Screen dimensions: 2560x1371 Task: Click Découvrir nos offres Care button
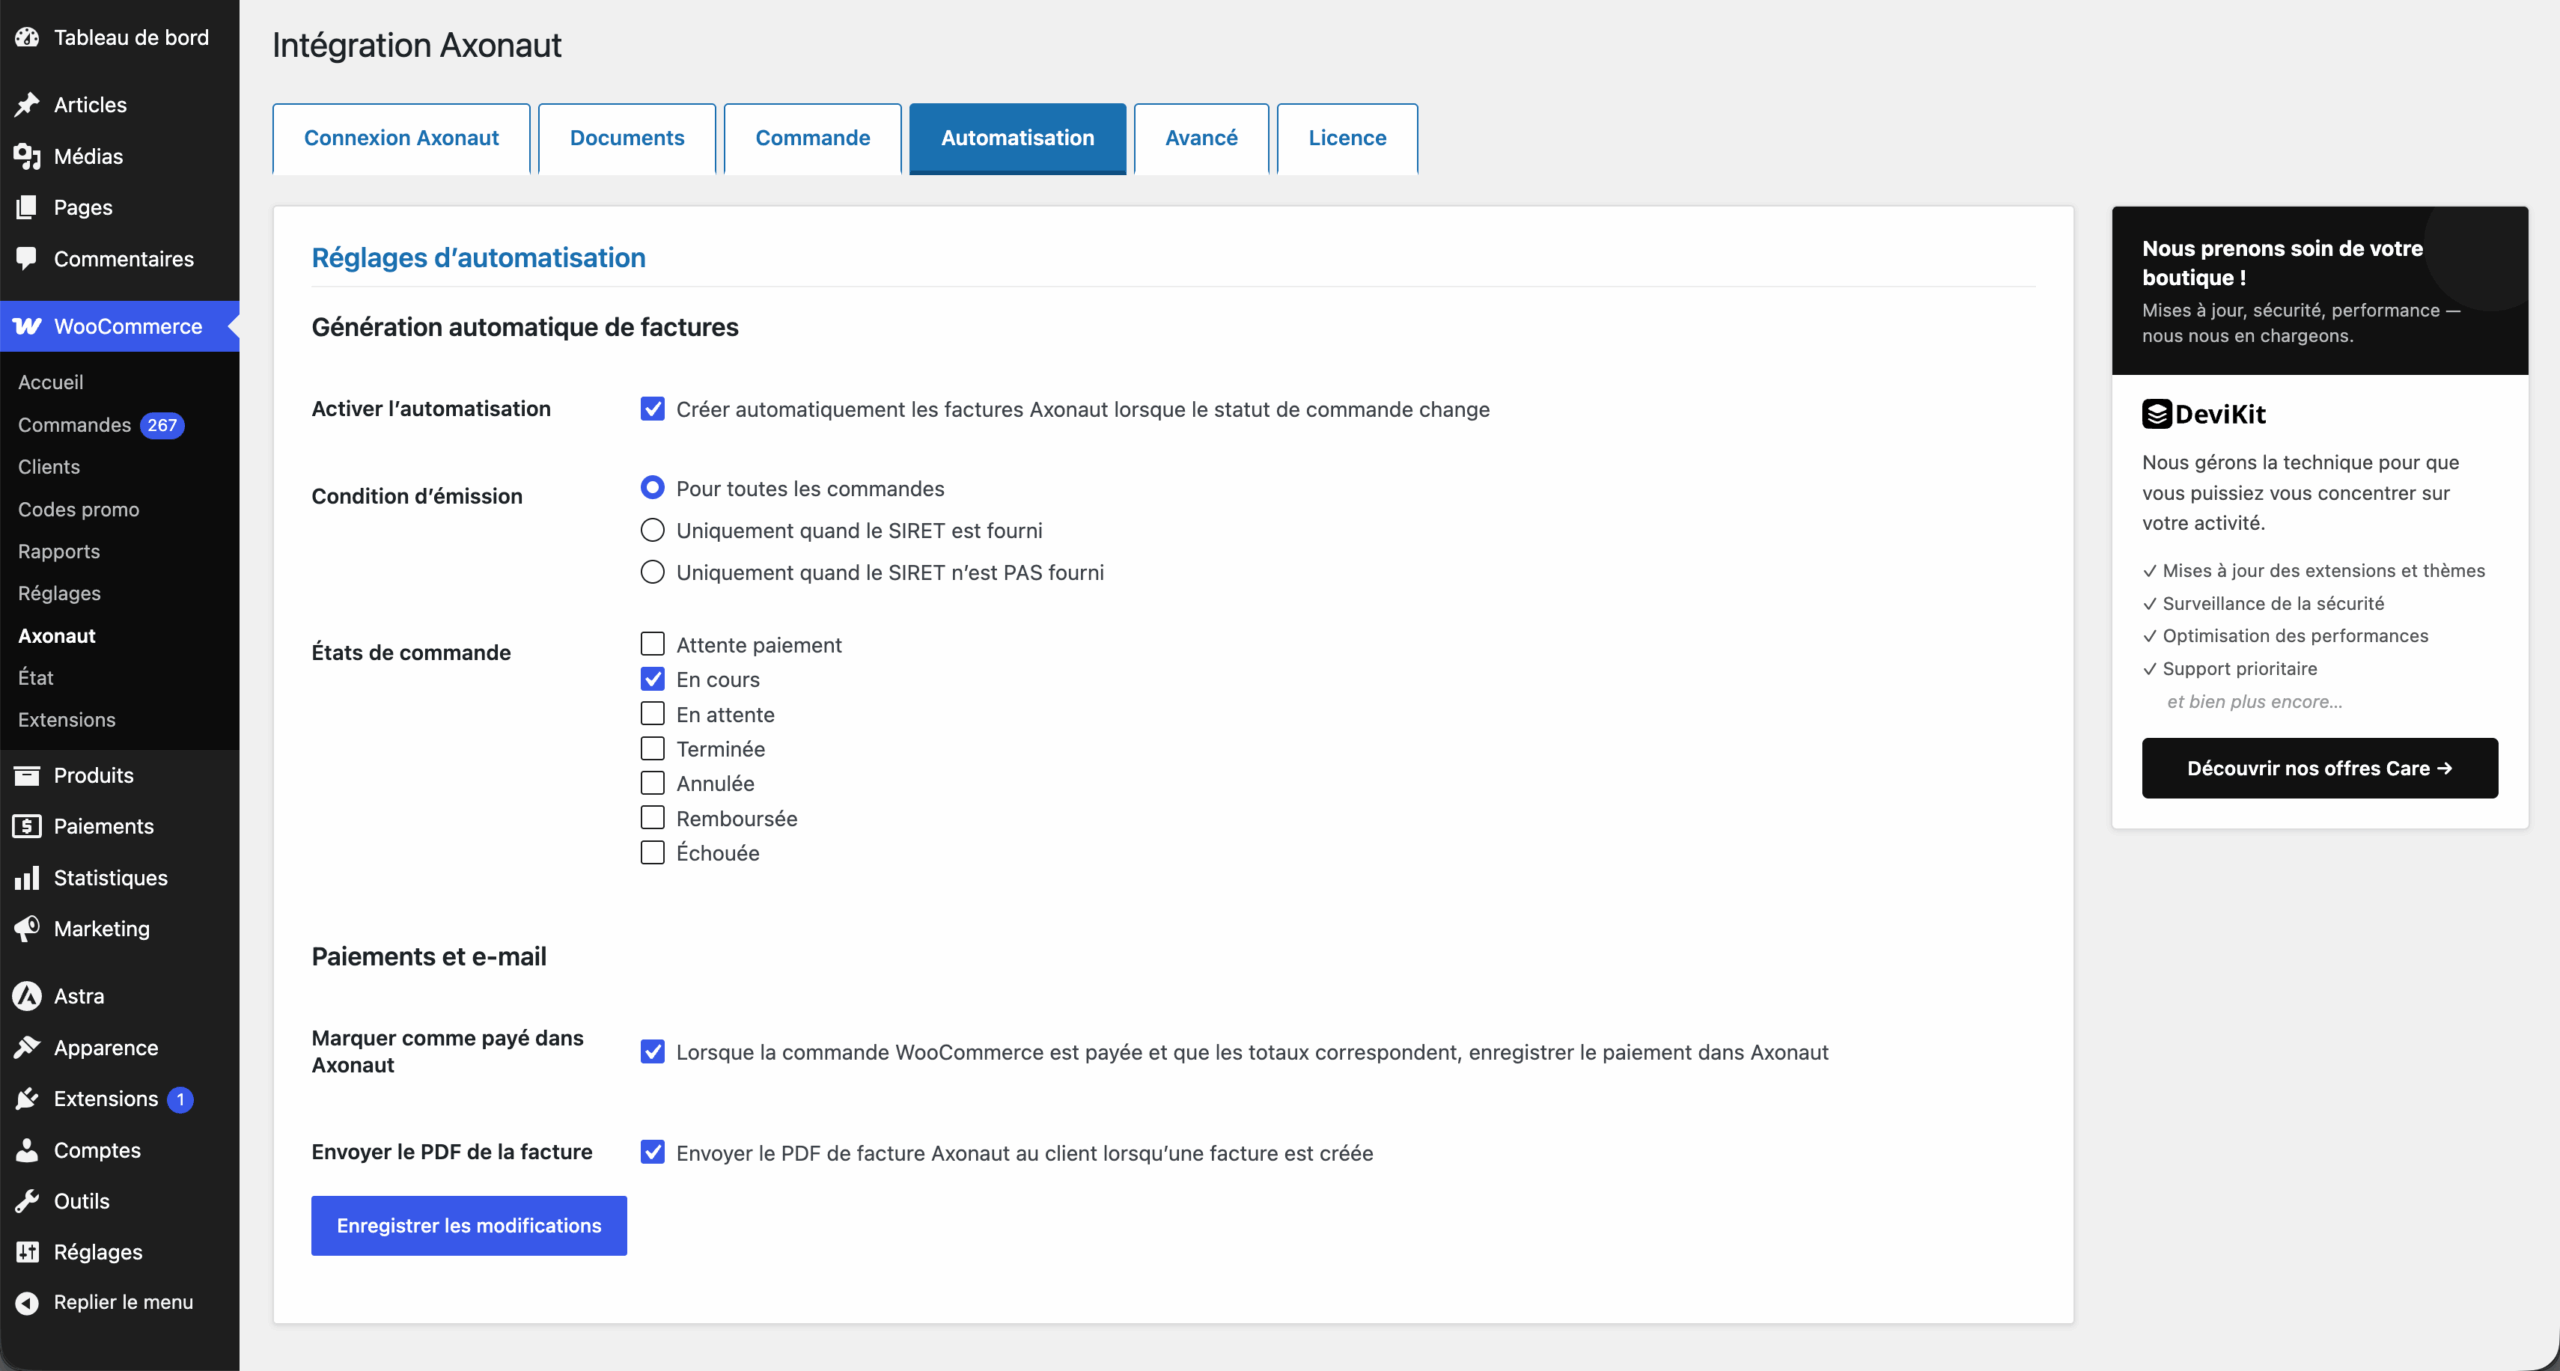[2320, 768]
